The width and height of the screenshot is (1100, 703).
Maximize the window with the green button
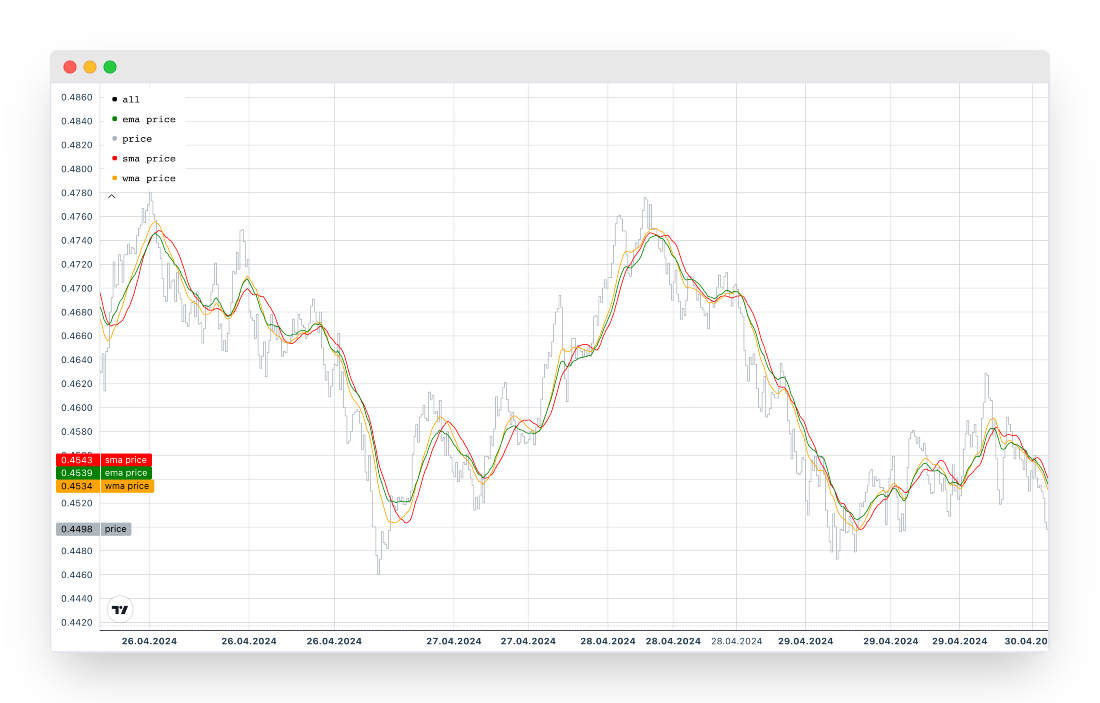coord(110,67)
